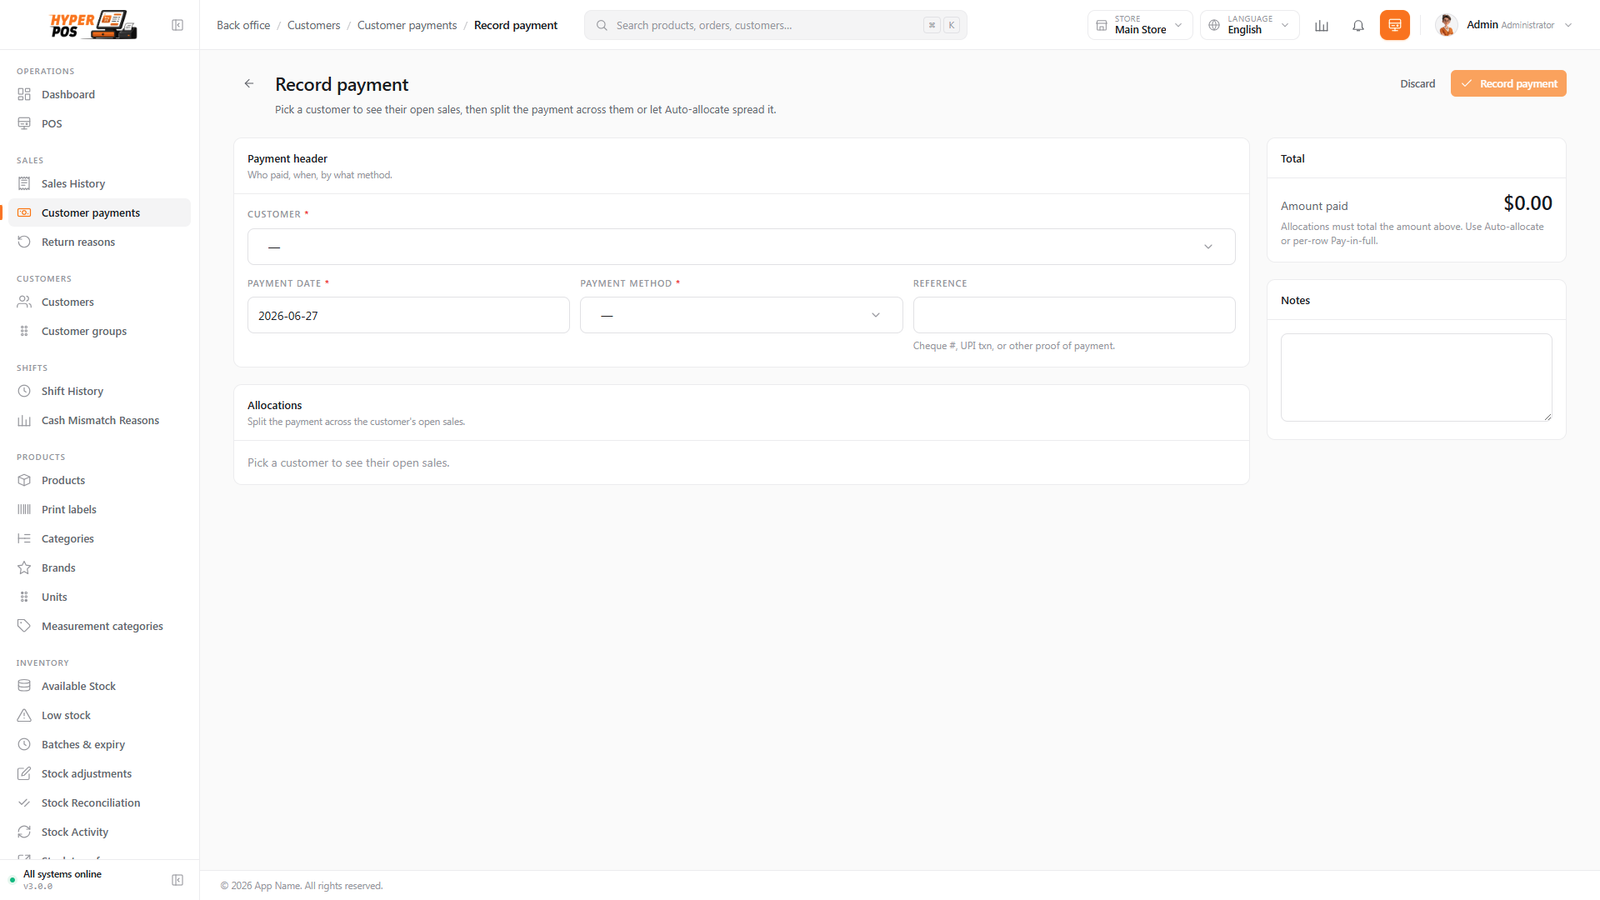Click the $0.00 amount paid value
The width and height of the screenshot is (1600, 900).
point(1527,203)
